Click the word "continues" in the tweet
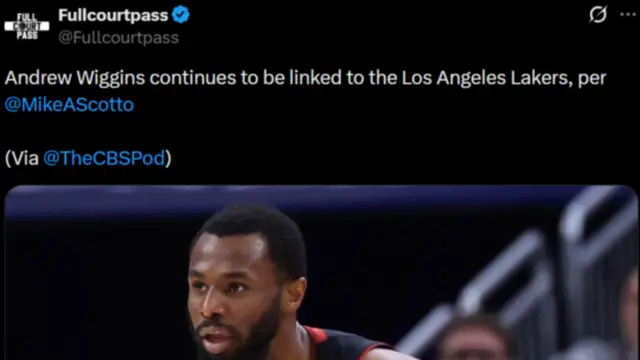Image resolution: width=640 pixels, height=360 pixels. (192, 78)
